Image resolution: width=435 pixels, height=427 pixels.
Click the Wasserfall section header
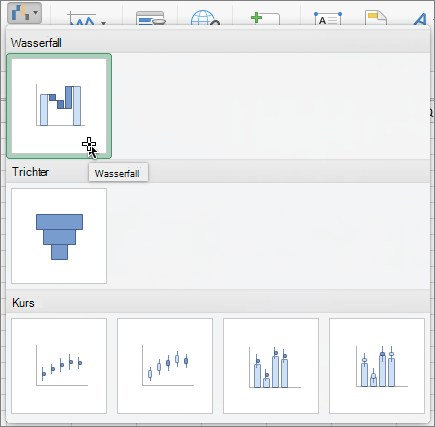(36, 43)
